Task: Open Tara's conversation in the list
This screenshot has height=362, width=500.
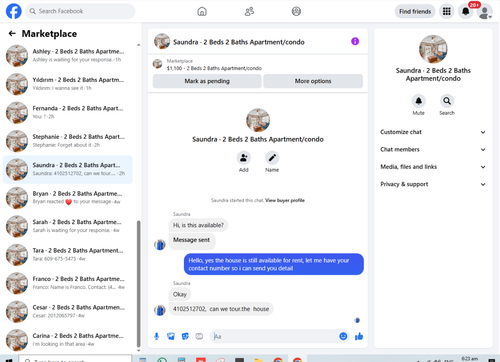Action: pos(68,254)
